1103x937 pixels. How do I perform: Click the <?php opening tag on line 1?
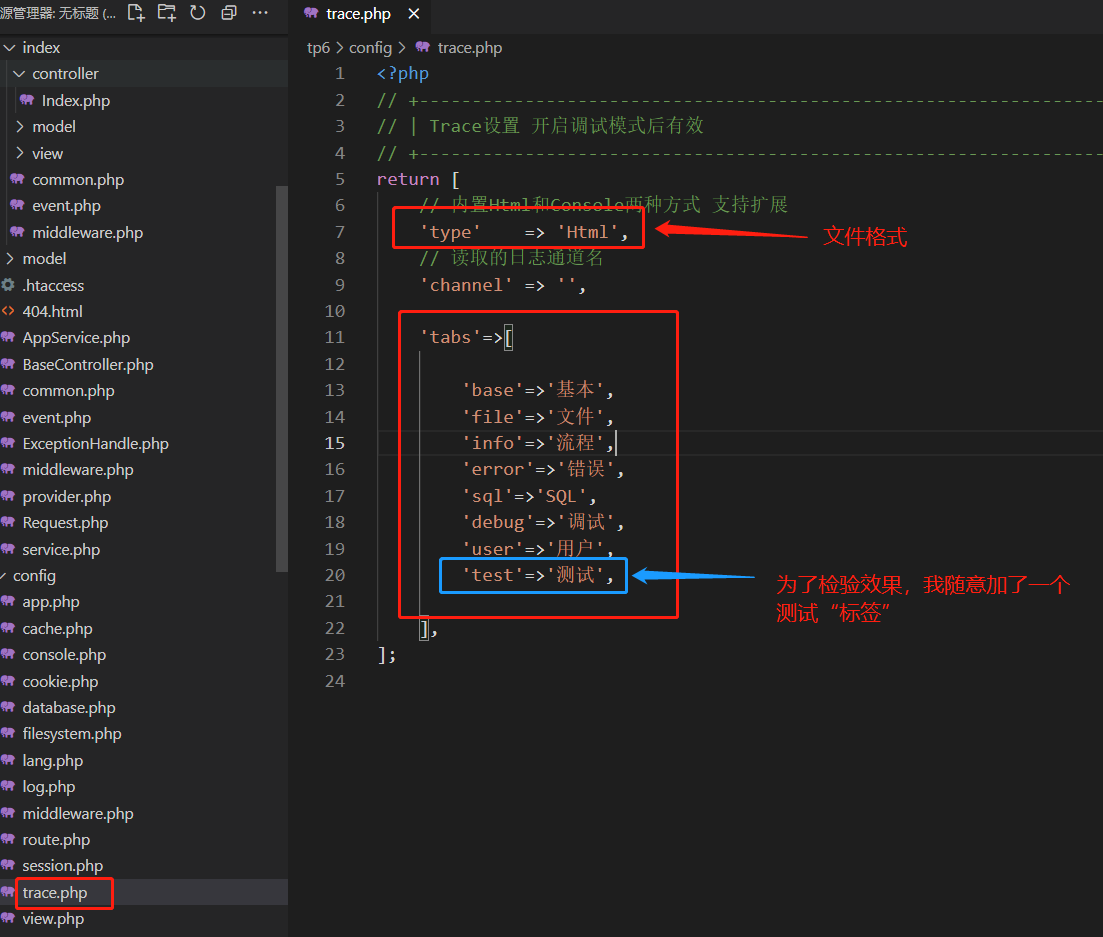pyautogui.click(x=402, y=74)
